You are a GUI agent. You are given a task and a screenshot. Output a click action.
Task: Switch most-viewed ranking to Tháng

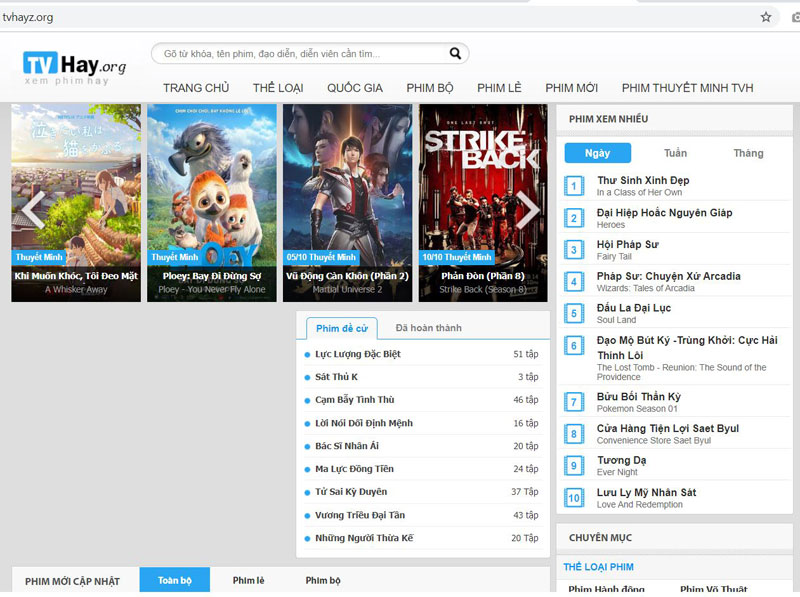click(748, 153)
